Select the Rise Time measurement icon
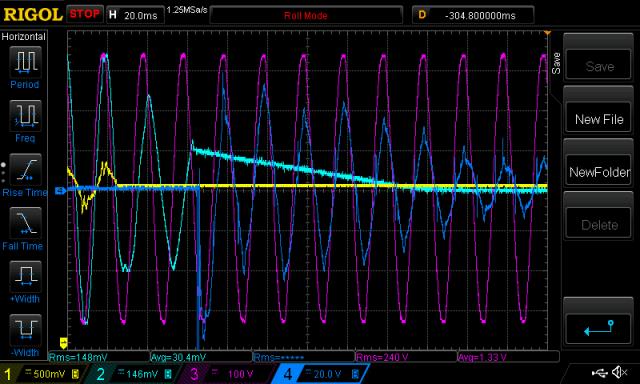The height and width of the screenshot is (384, 640). point(25,169)
